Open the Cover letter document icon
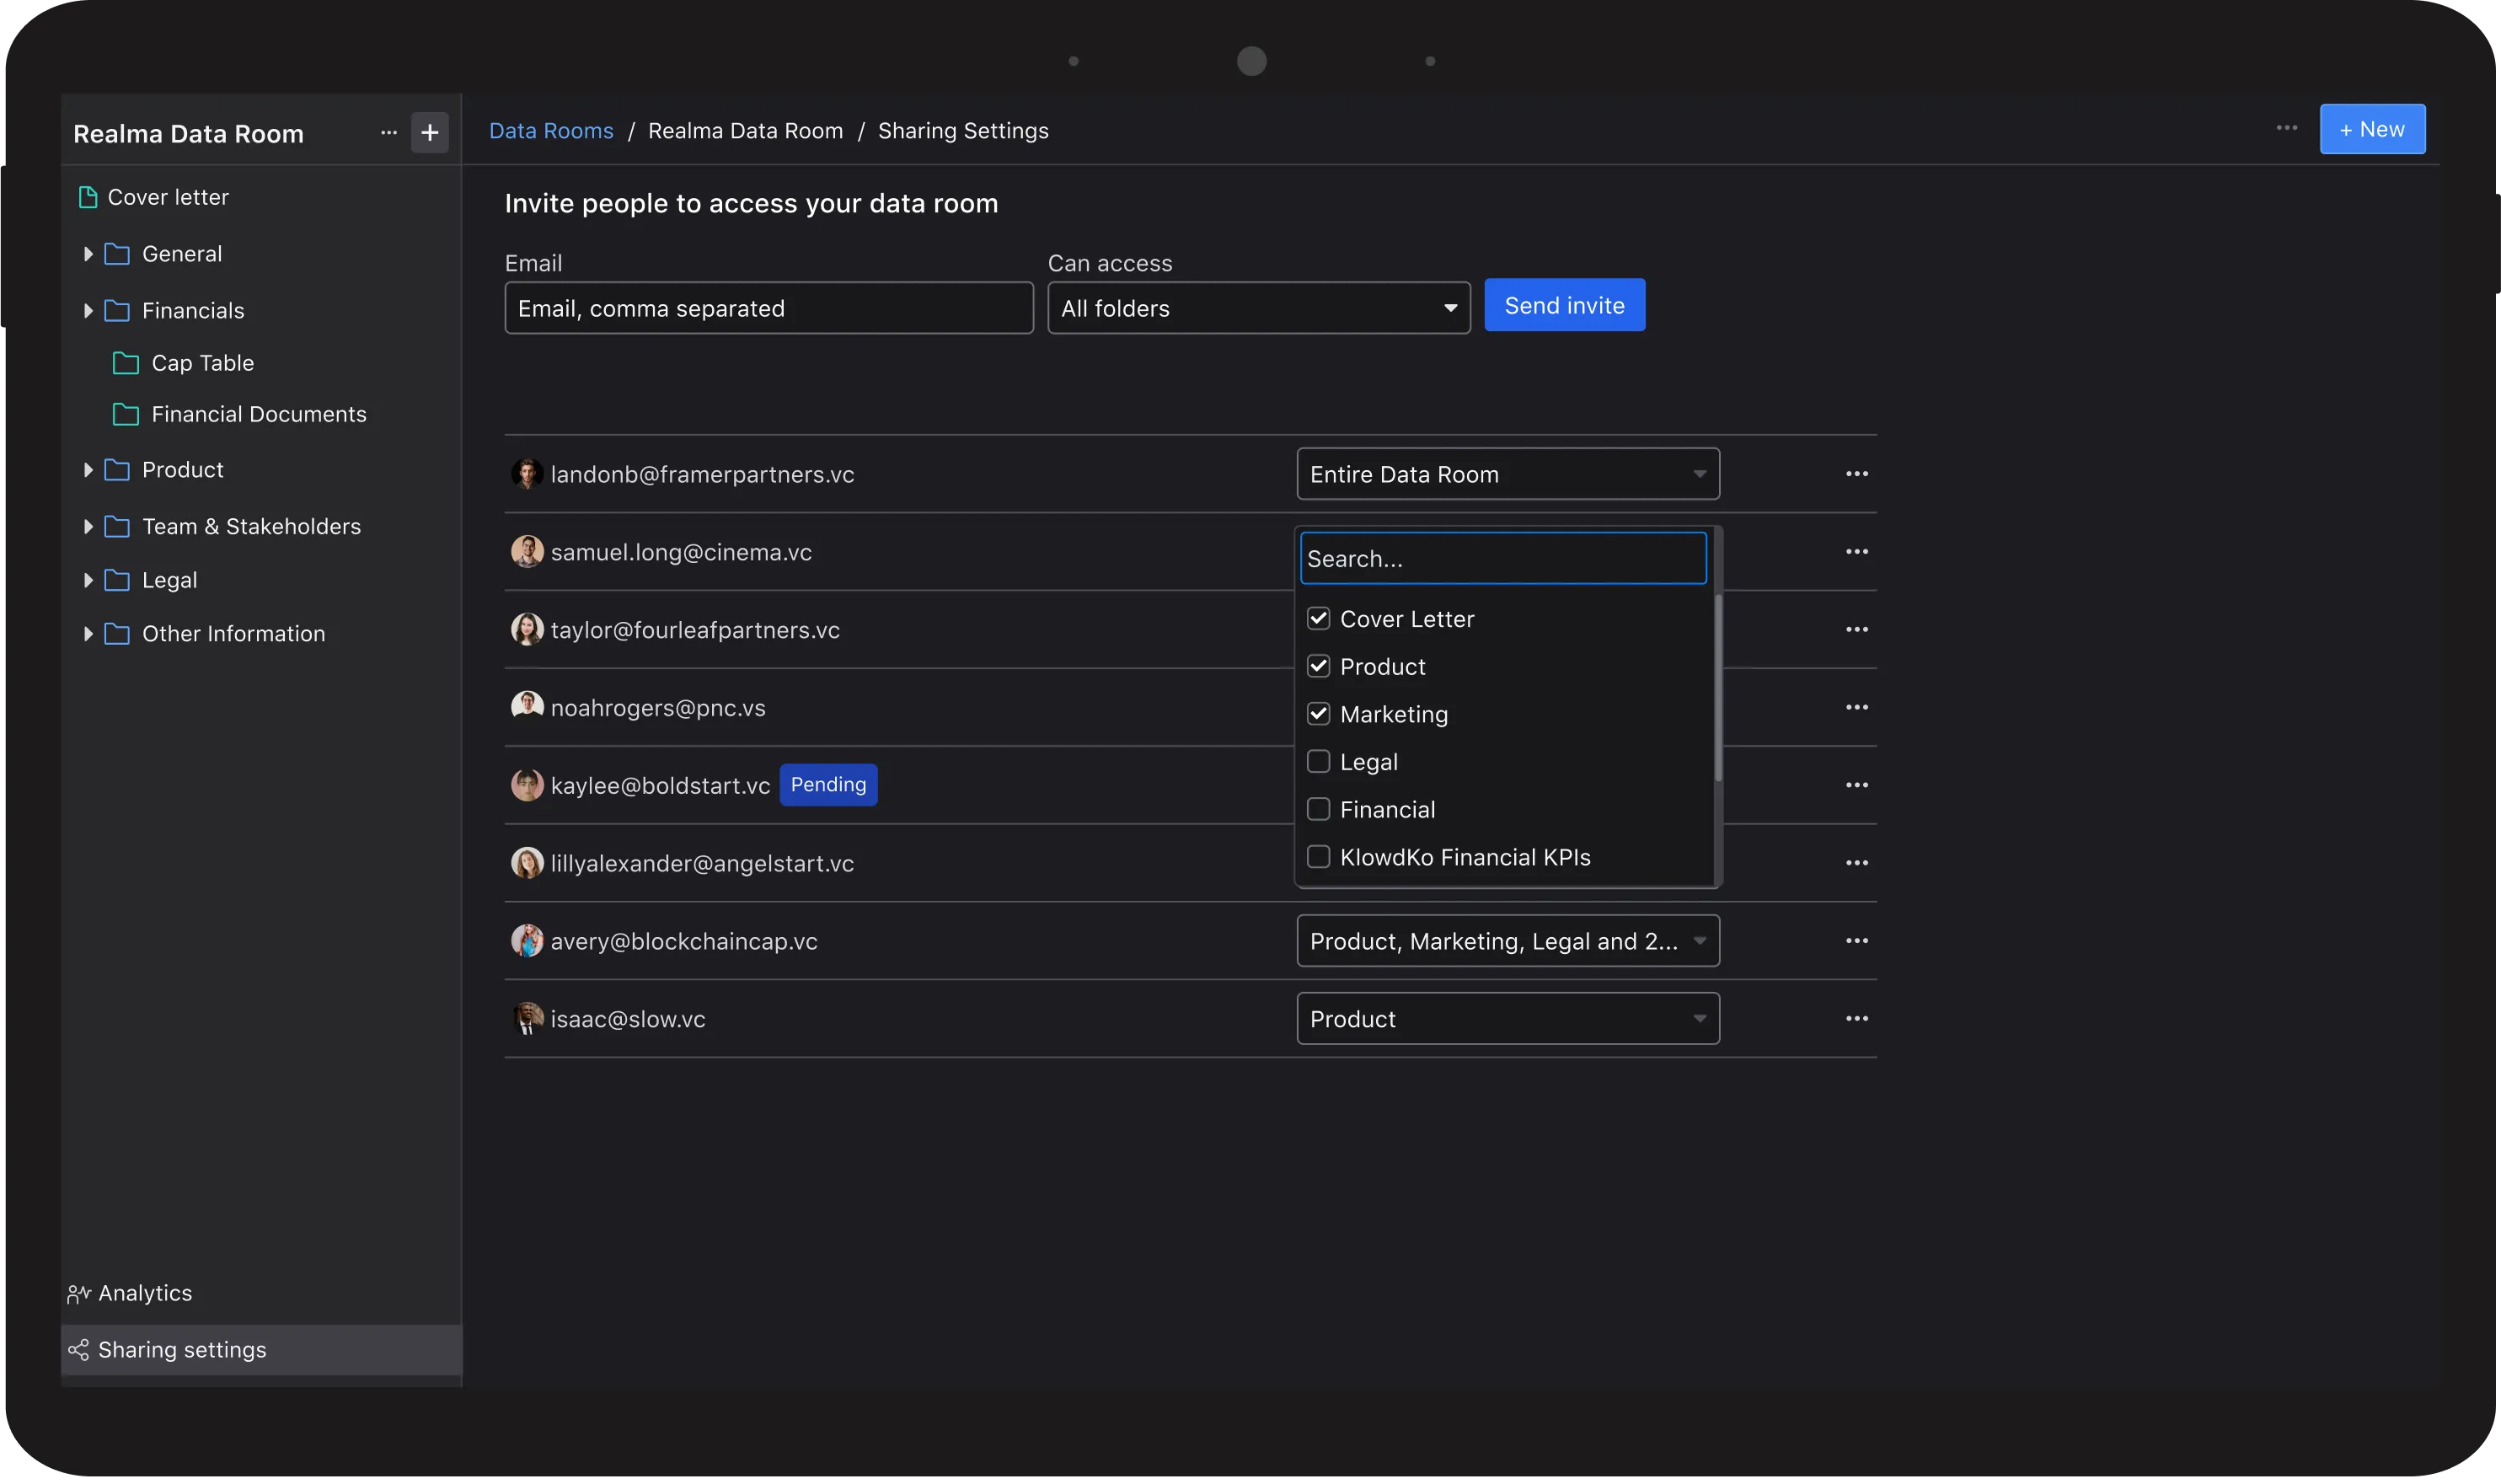 tap(88, 197)
